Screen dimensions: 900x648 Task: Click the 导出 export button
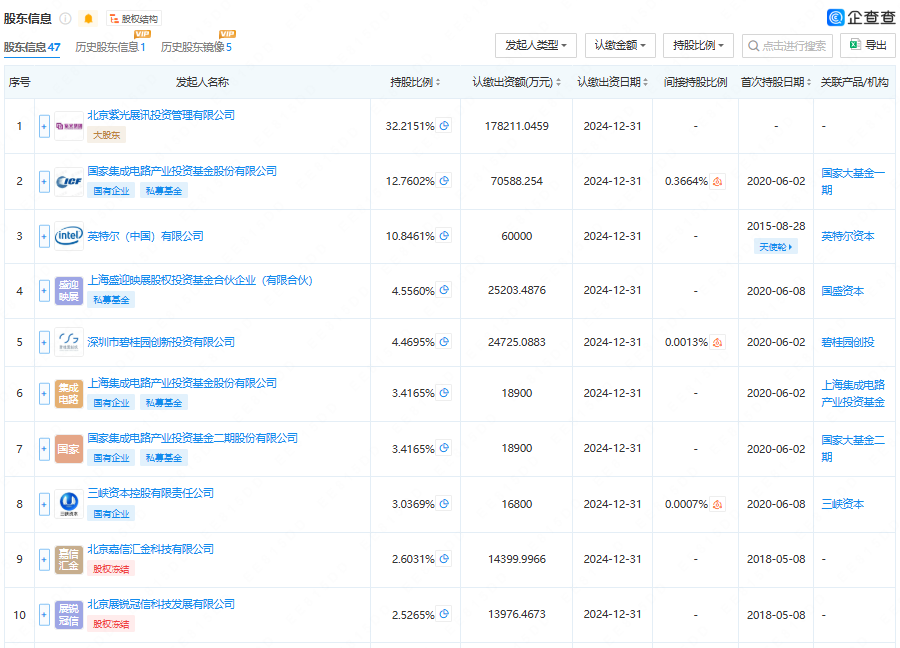click(x=868, y=45)
